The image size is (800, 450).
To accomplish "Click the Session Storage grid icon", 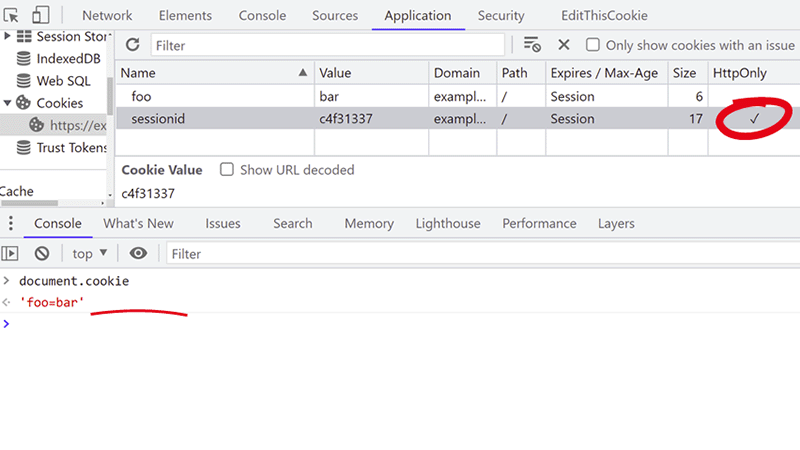I will tap(23, 36).
